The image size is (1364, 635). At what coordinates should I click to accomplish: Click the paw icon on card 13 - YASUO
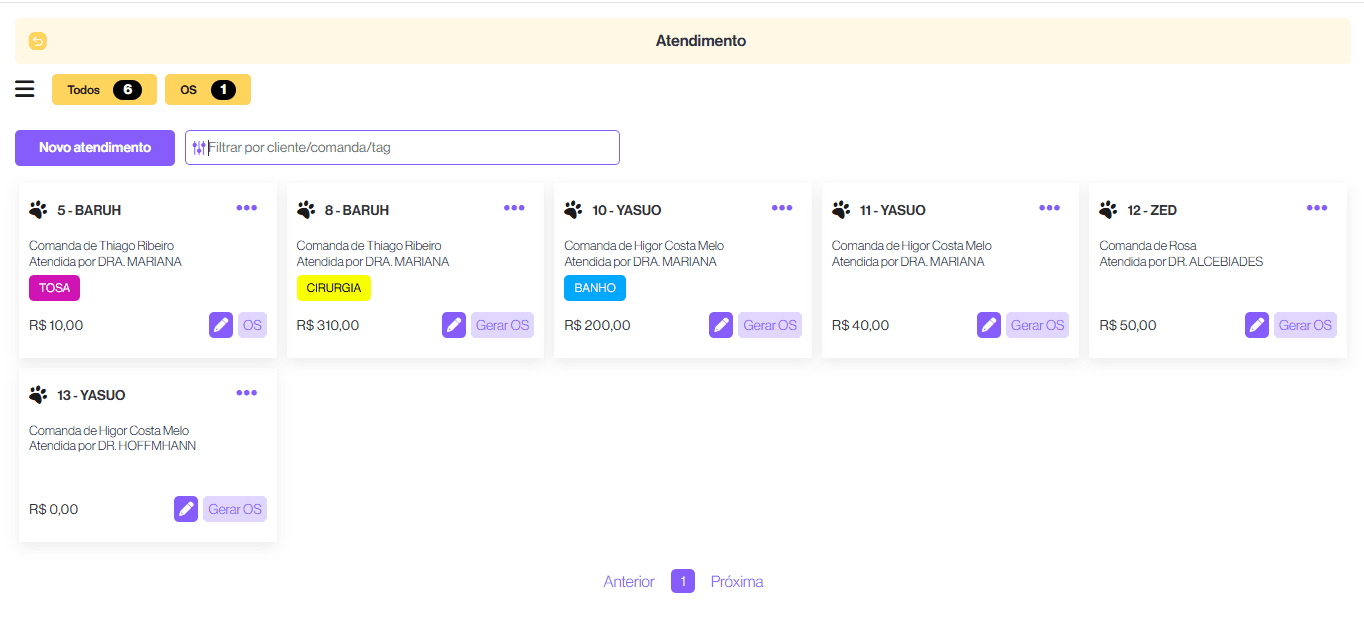tap(38, 395)
